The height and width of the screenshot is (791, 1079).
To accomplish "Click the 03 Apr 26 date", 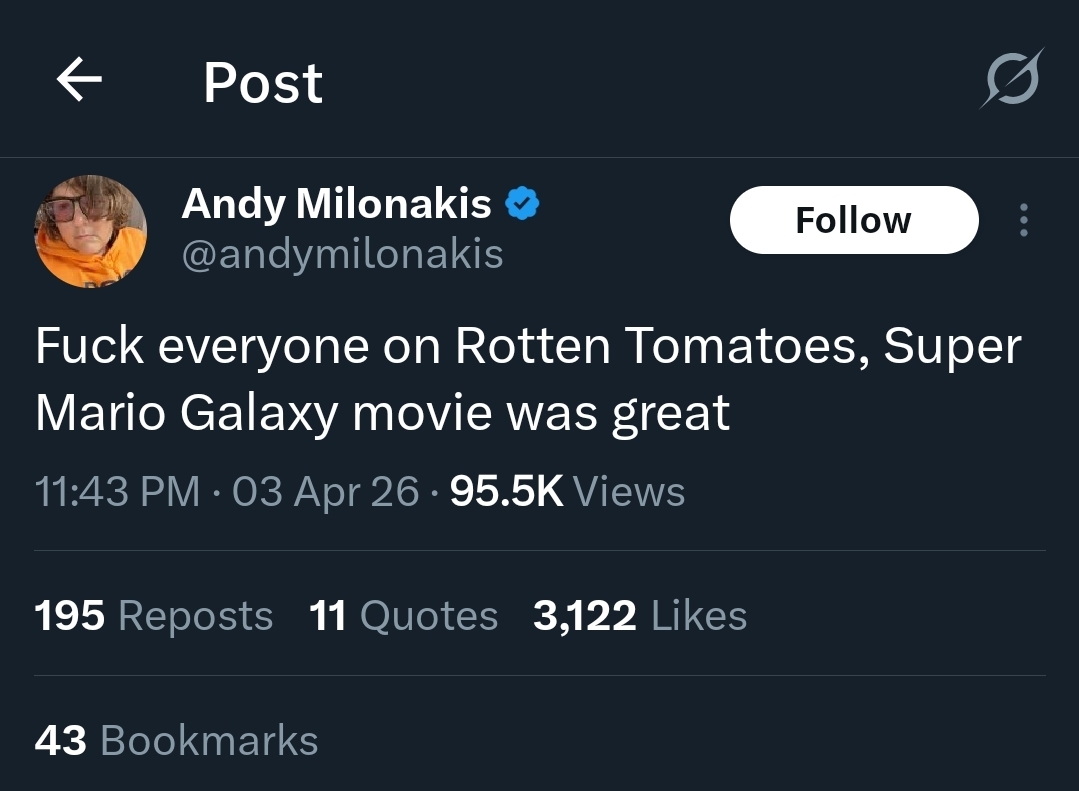I will pyautogui.click(x=325, y=492).
